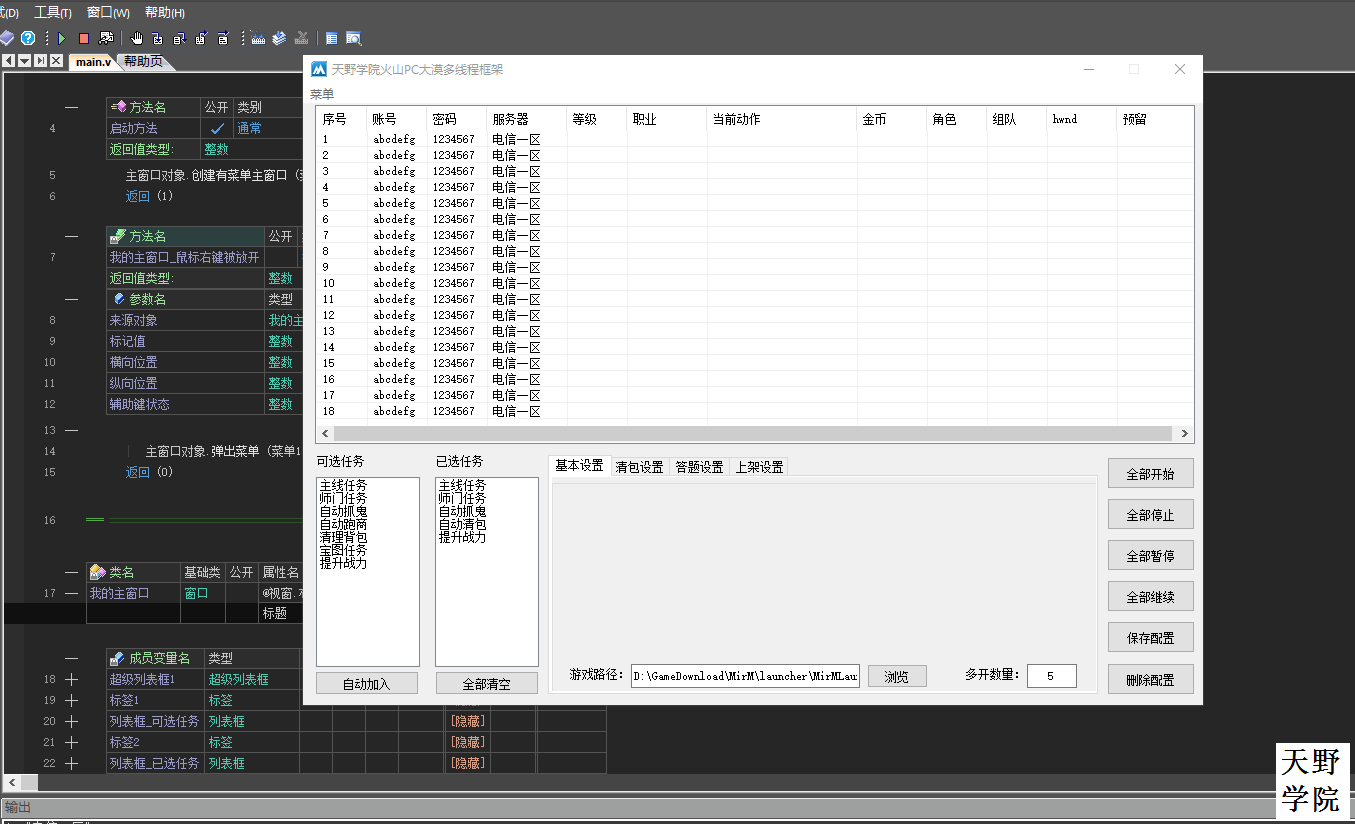This screenshot has height=824, width=1355.
Task: Switch to the 上架设置 tab
Action: point(759,466)
